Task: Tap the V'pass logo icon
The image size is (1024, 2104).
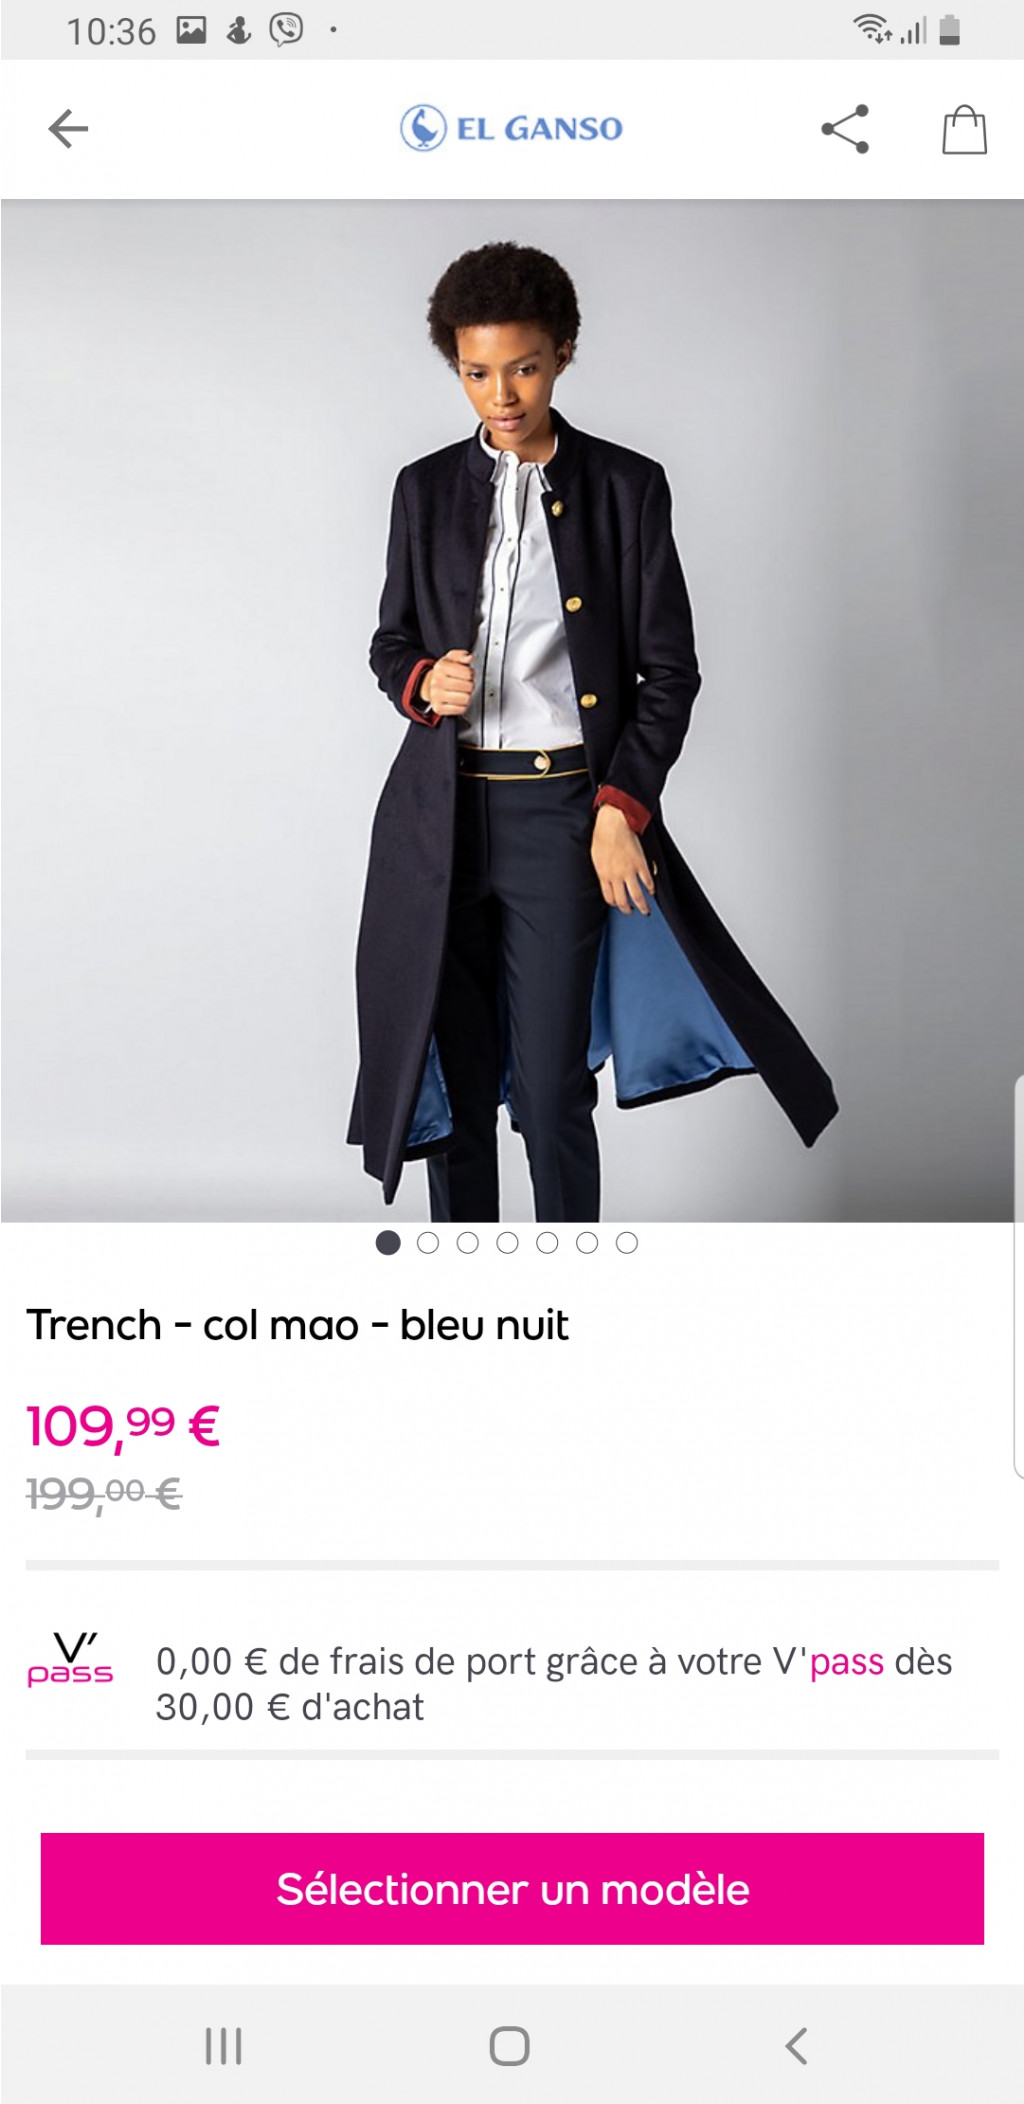Action: 70,1660
